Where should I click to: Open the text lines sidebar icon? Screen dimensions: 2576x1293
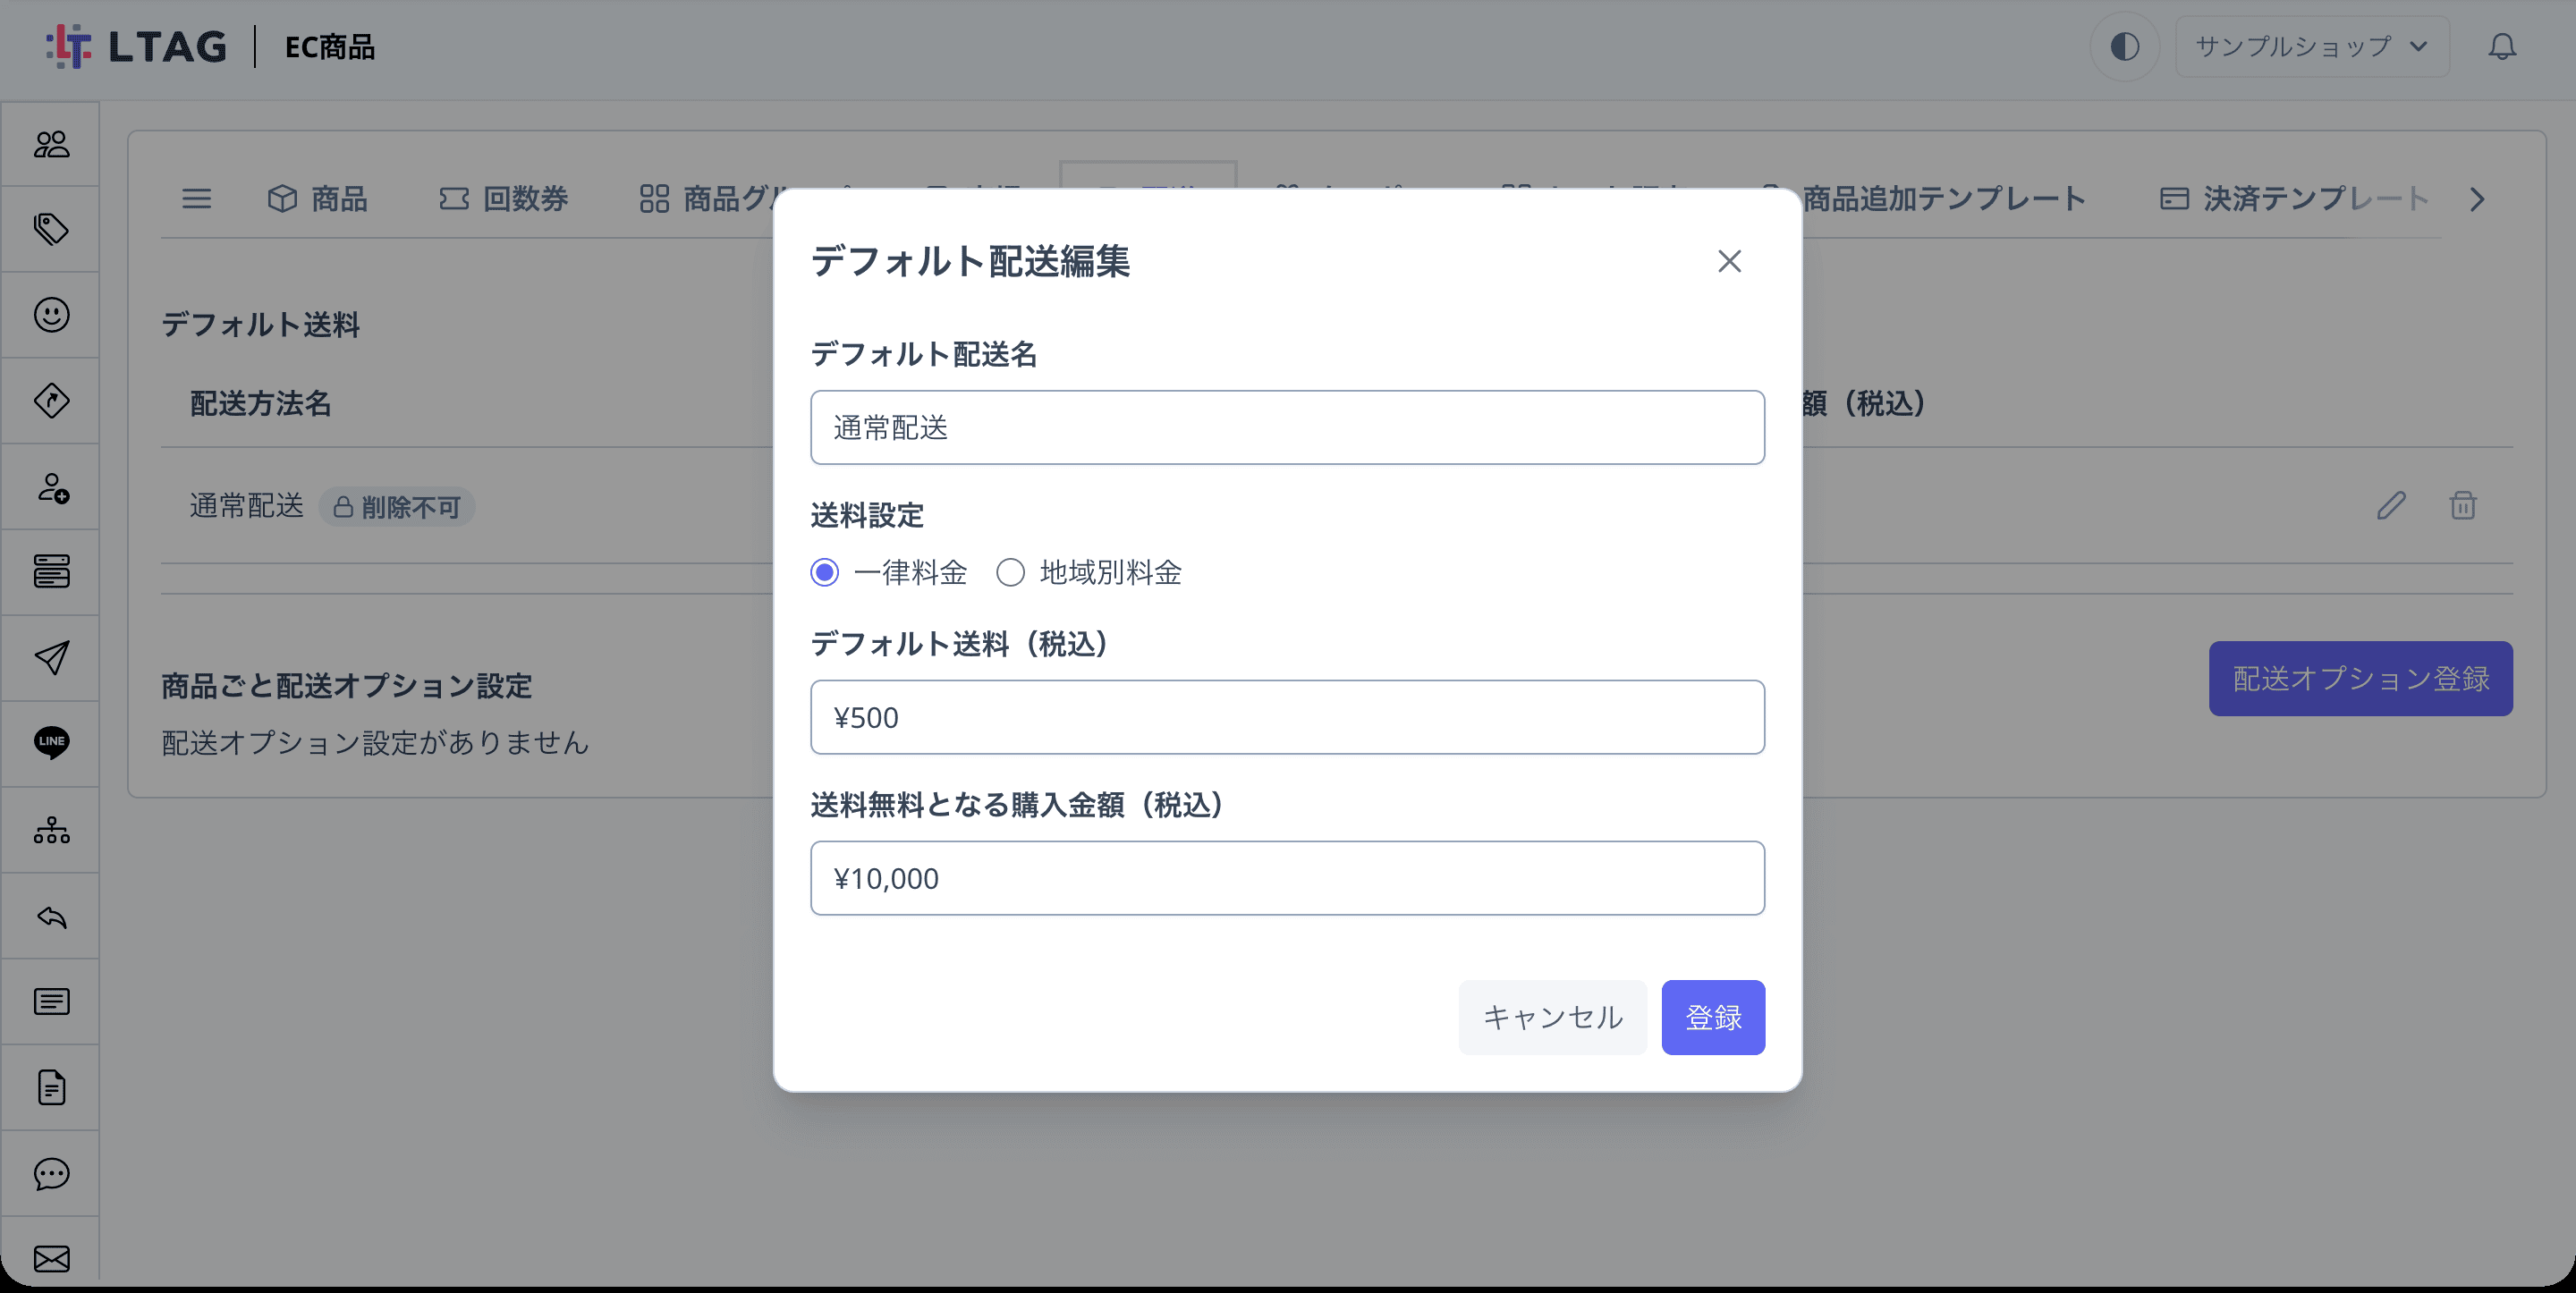pos(51,1001)
